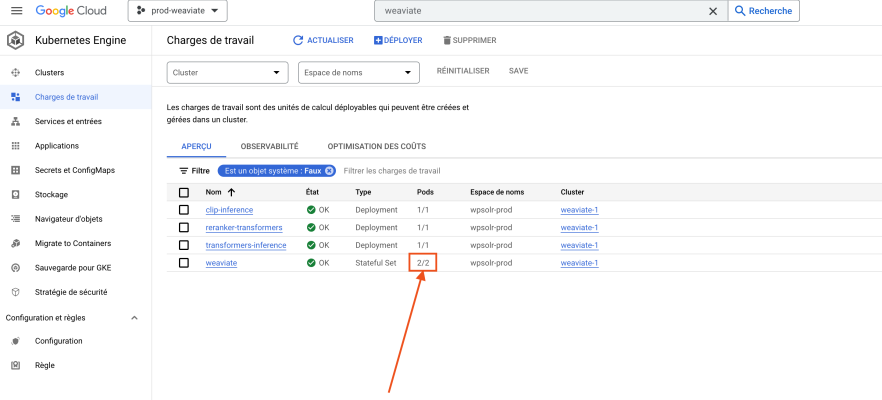This screenshot has width=882, height=400.
Task: Sort by Nom using the arrow icon
Action: (231, 192)
